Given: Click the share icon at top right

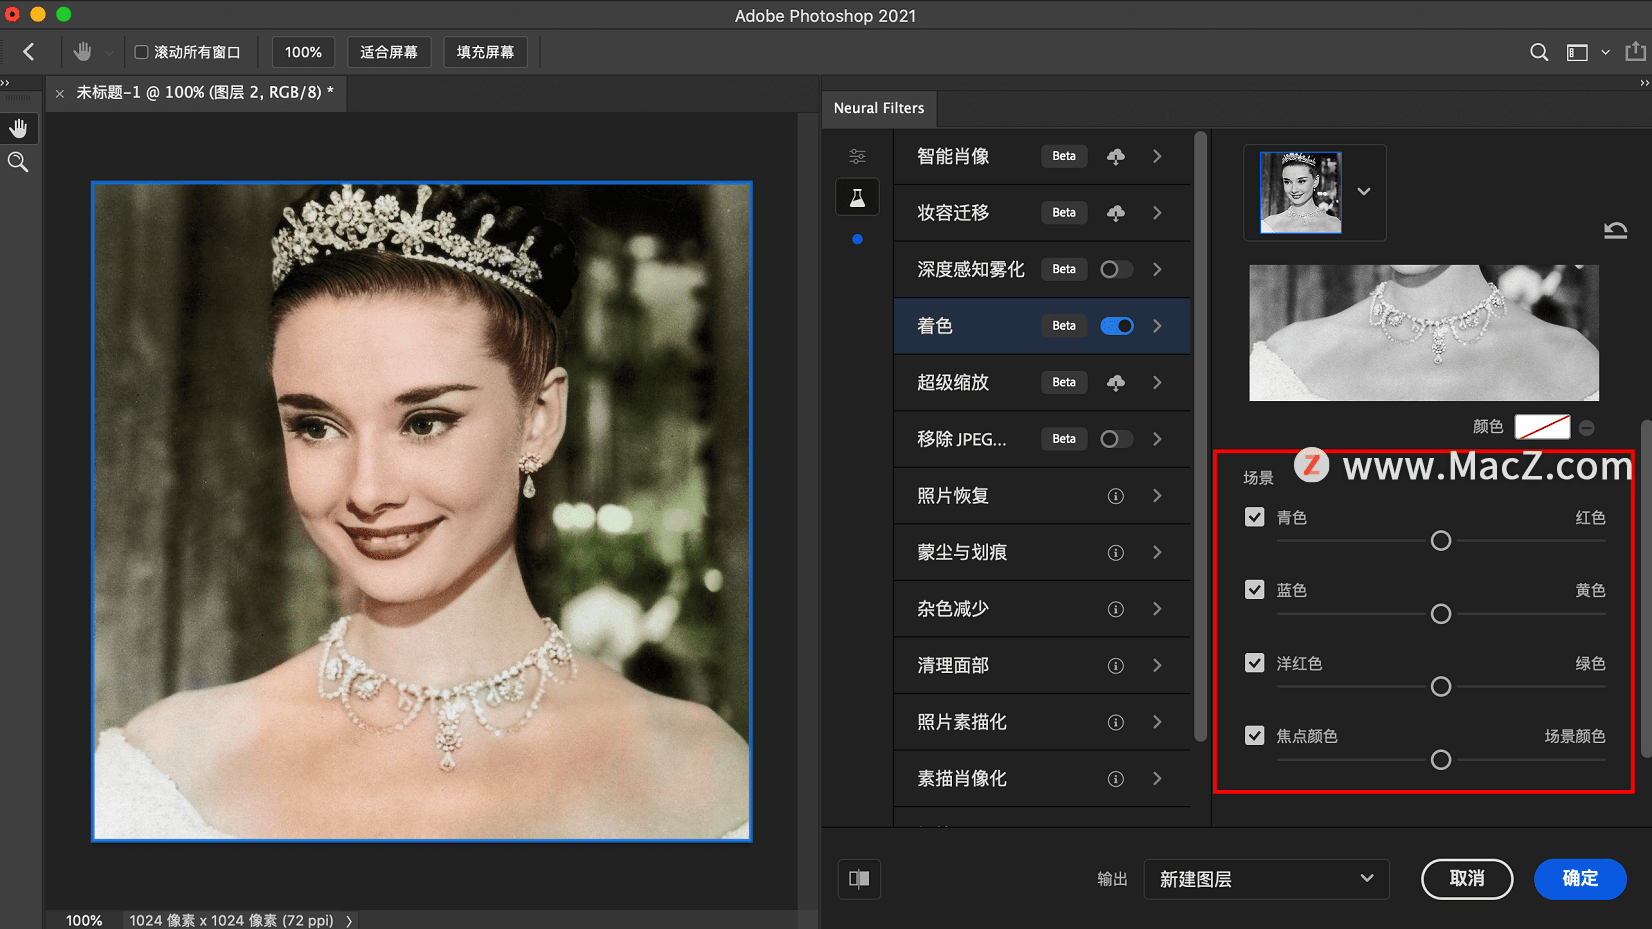Looking at the screenshot, I should [1635, 51].
